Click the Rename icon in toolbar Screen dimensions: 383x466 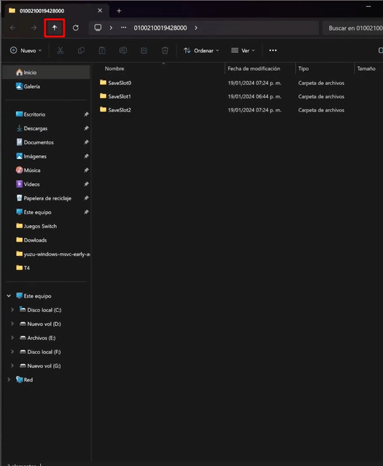pos(123,51)
